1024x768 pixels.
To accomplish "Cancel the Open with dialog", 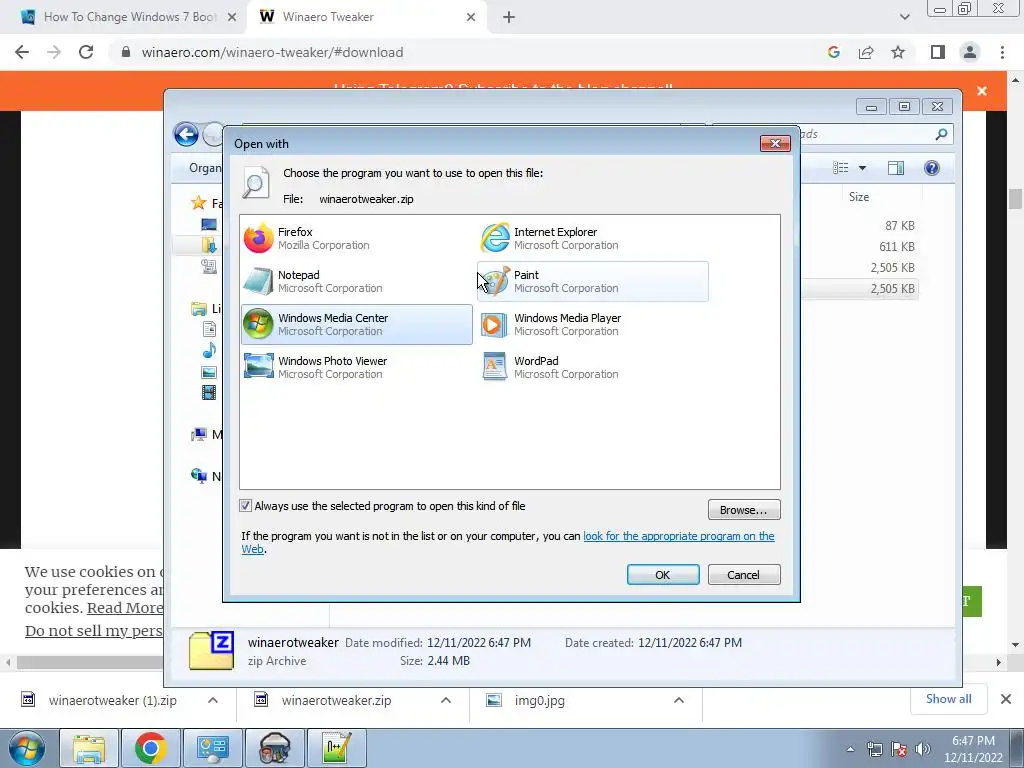I will [744, 575].
